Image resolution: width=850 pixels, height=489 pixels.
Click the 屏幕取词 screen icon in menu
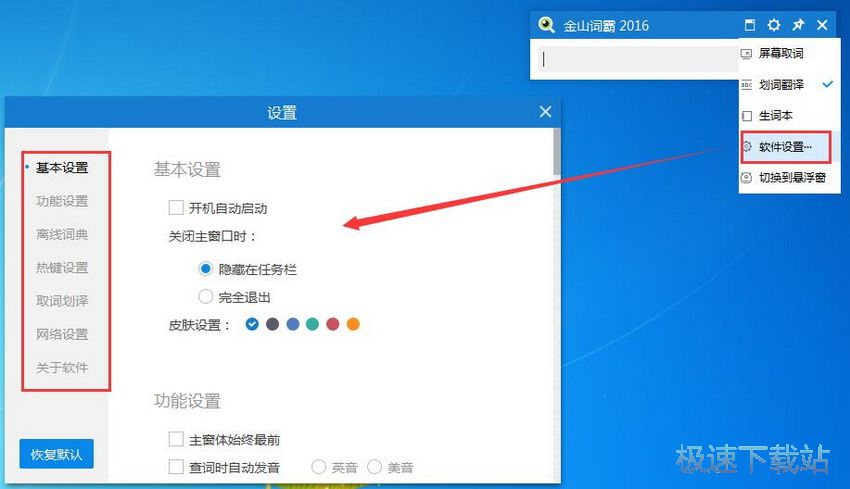[746, 54]
